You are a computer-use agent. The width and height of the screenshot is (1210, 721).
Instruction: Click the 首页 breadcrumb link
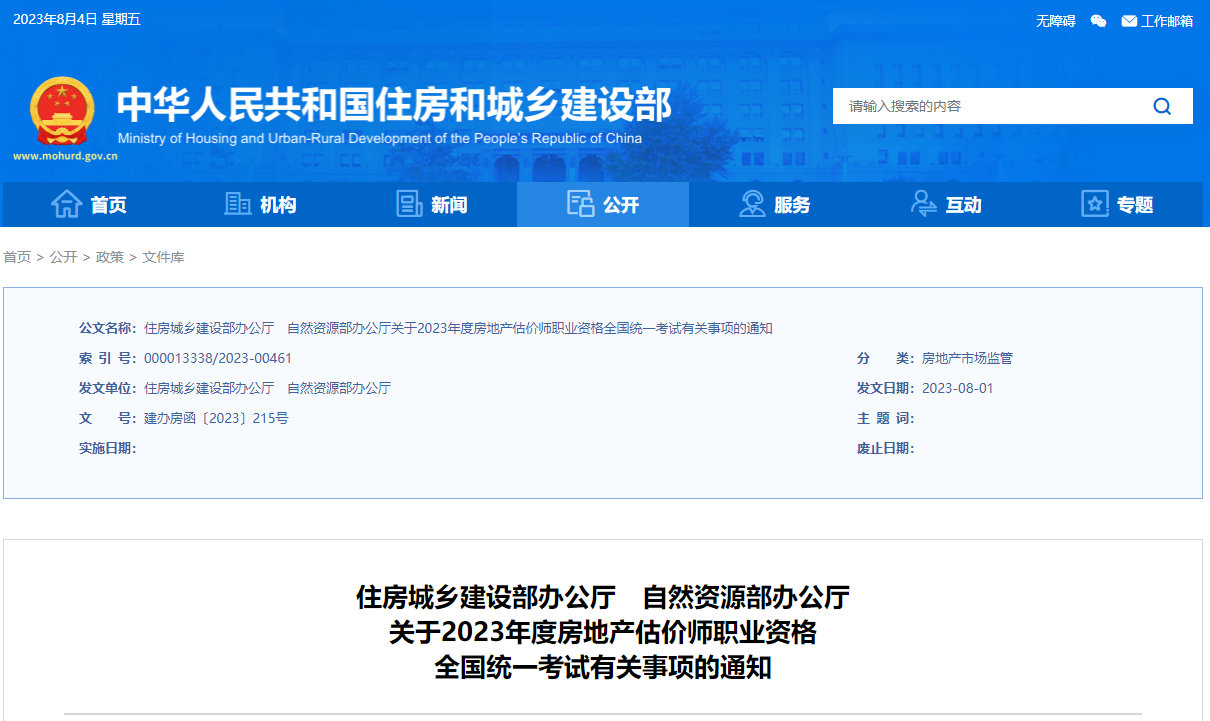click(16, 257)
